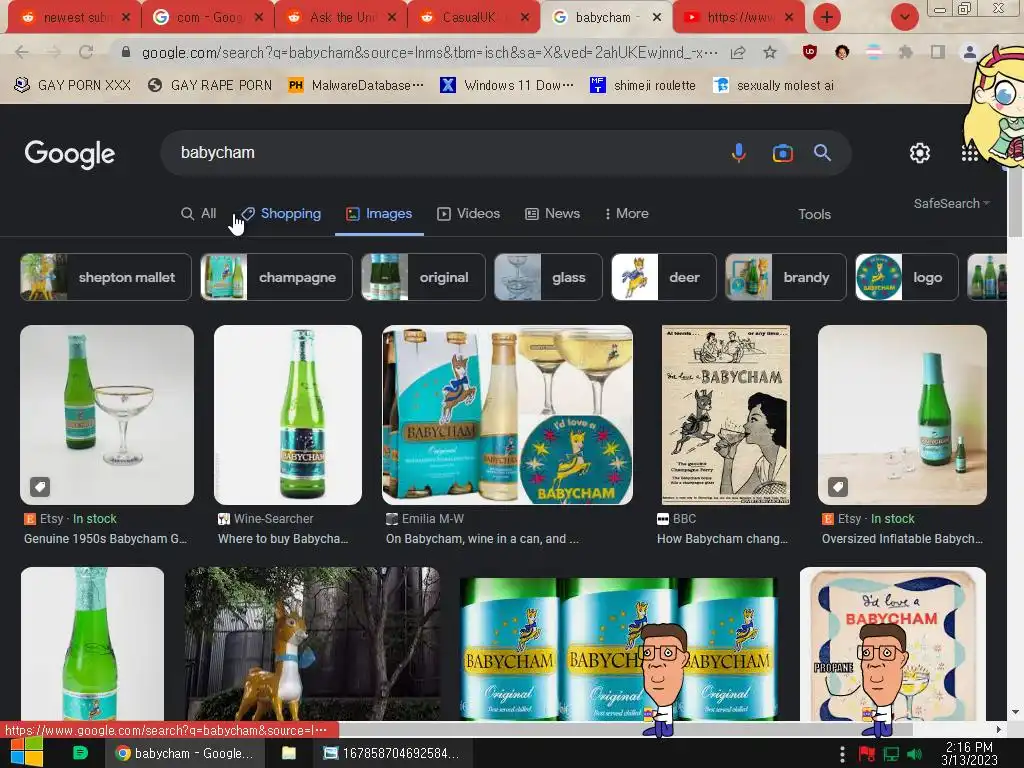Bookmark this page with the star icon
Viewport: 1024px width, 768px height.
tap(770, 52)
